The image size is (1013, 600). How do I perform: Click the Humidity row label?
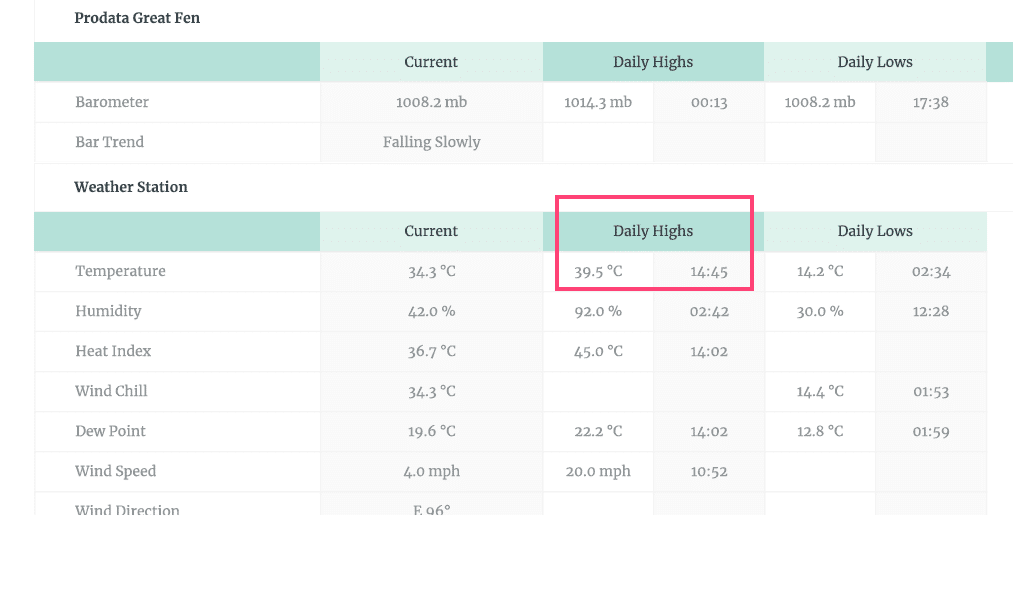tap(108, 311)
